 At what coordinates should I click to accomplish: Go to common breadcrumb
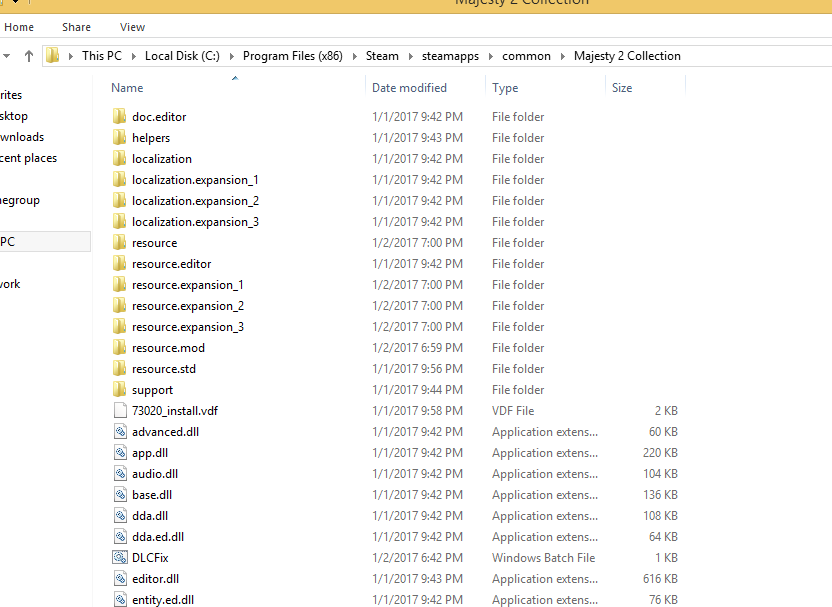(526, 56)
